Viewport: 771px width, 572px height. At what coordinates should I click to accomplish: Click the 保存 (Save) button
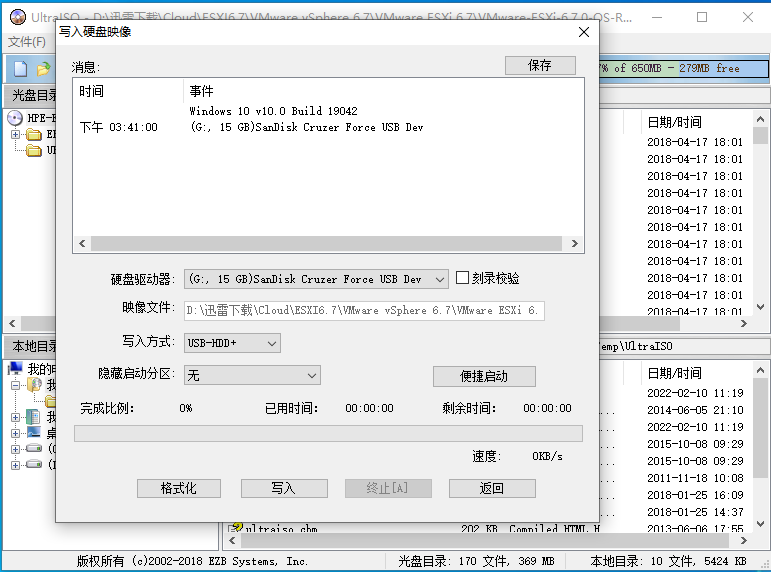(x=540, y=65)
